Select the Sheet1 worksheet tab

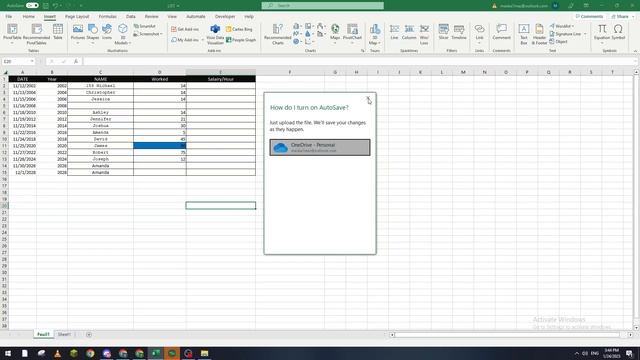point(64,334)
